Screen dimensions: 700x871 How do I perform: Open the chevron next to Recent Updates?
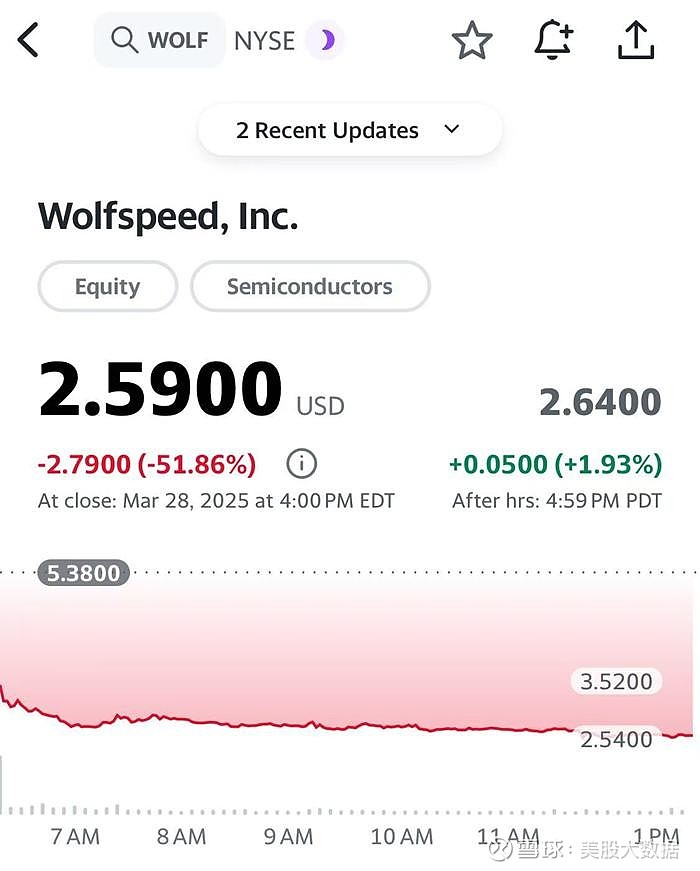pos(451,130)
